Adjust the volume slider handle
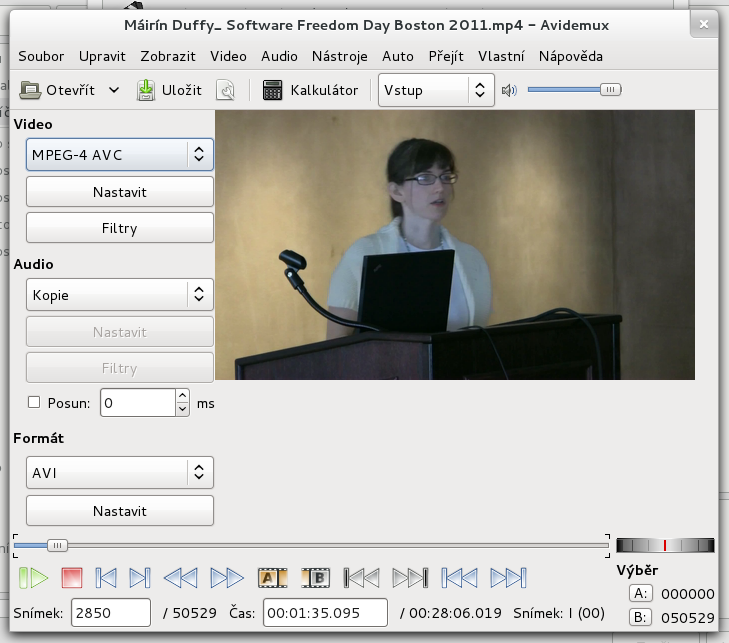 [x=610, y=89]
